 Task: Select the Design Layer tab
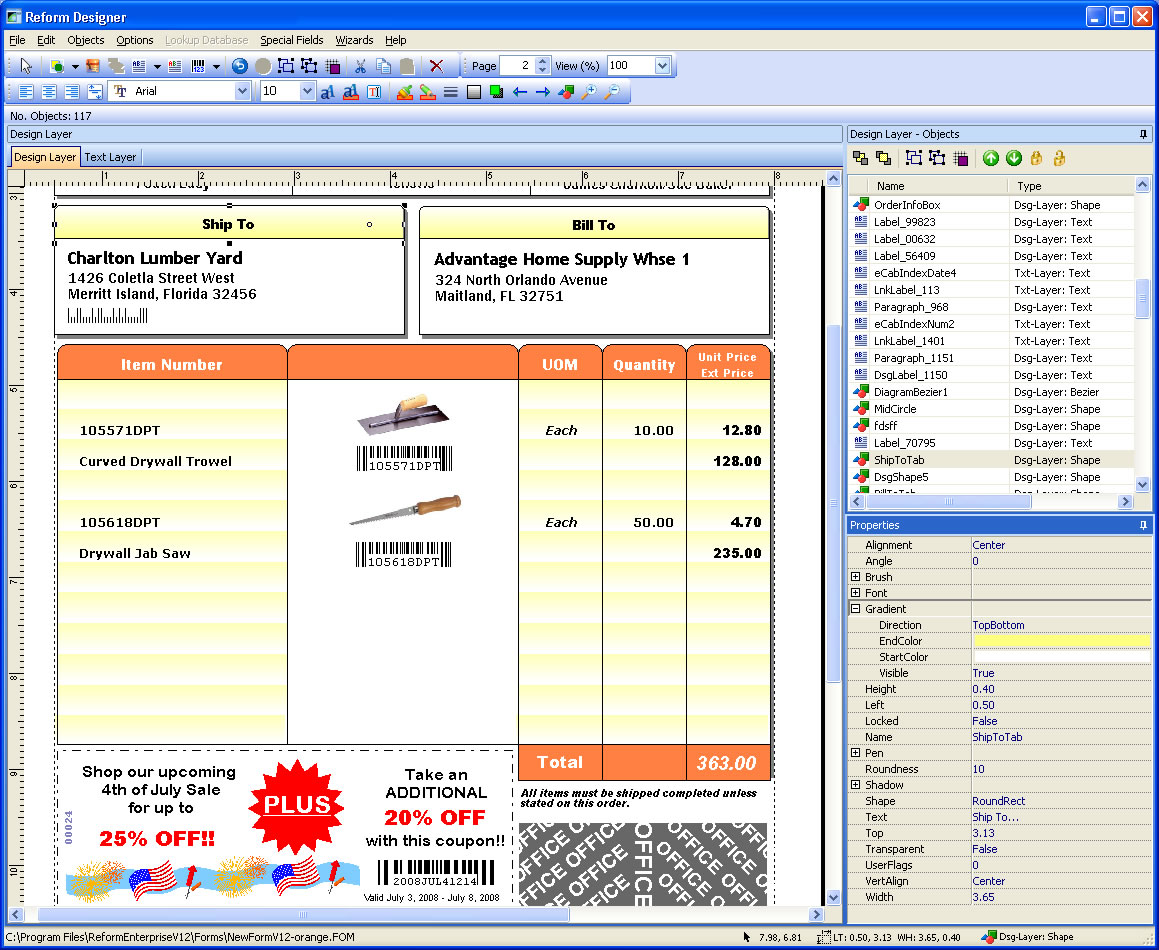45,157
